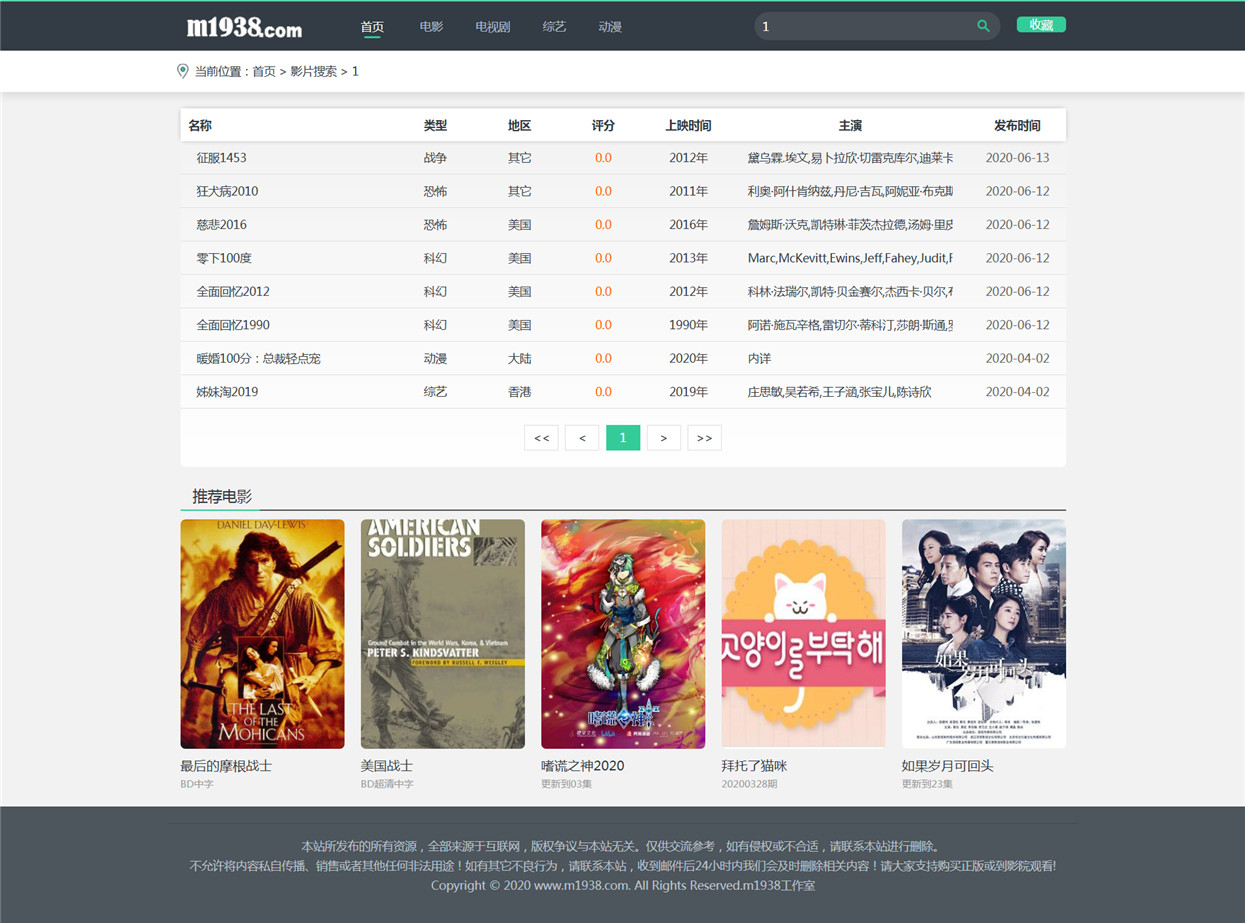
Task: Click the location pin icon in breadcrumb
Action: pyautogui.click(x=182, y=71)
